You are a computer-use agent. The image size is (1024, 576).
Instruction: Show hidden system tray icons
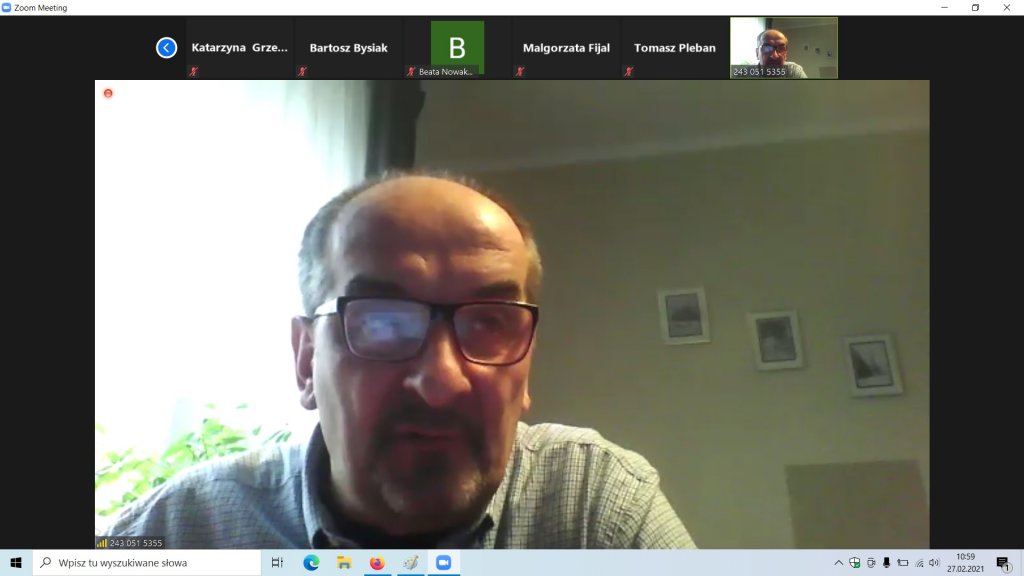point(839,562)
